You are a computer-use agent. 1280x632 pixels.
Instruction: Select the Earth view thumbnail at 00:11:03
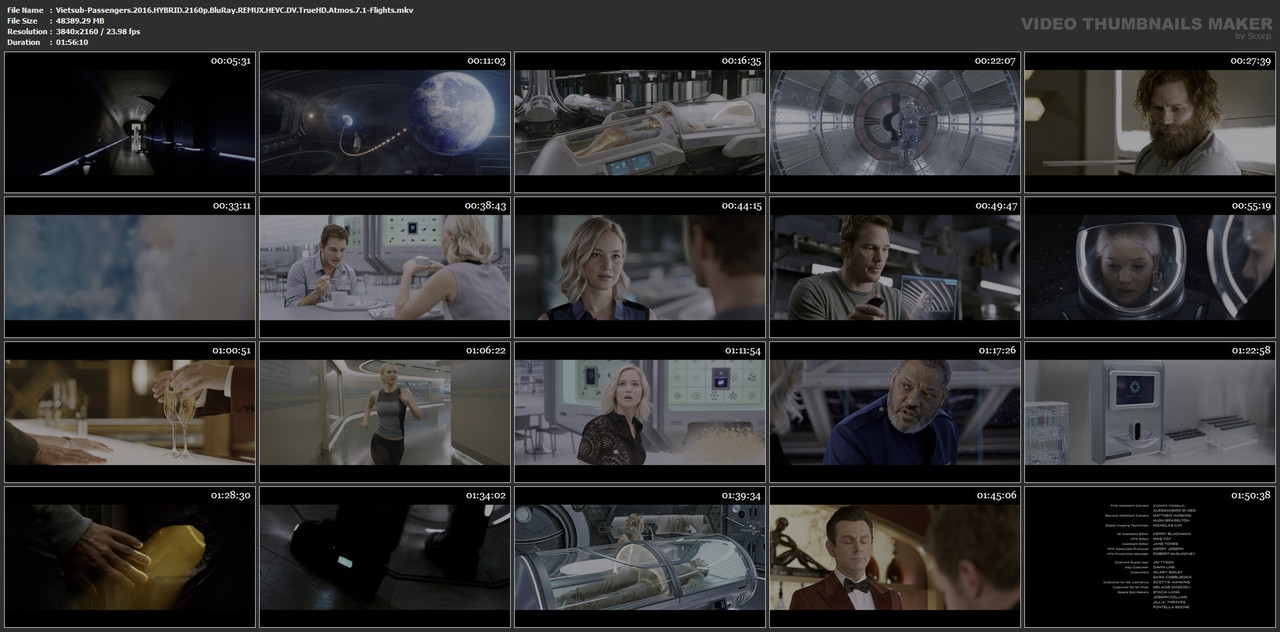pos(385,122)
